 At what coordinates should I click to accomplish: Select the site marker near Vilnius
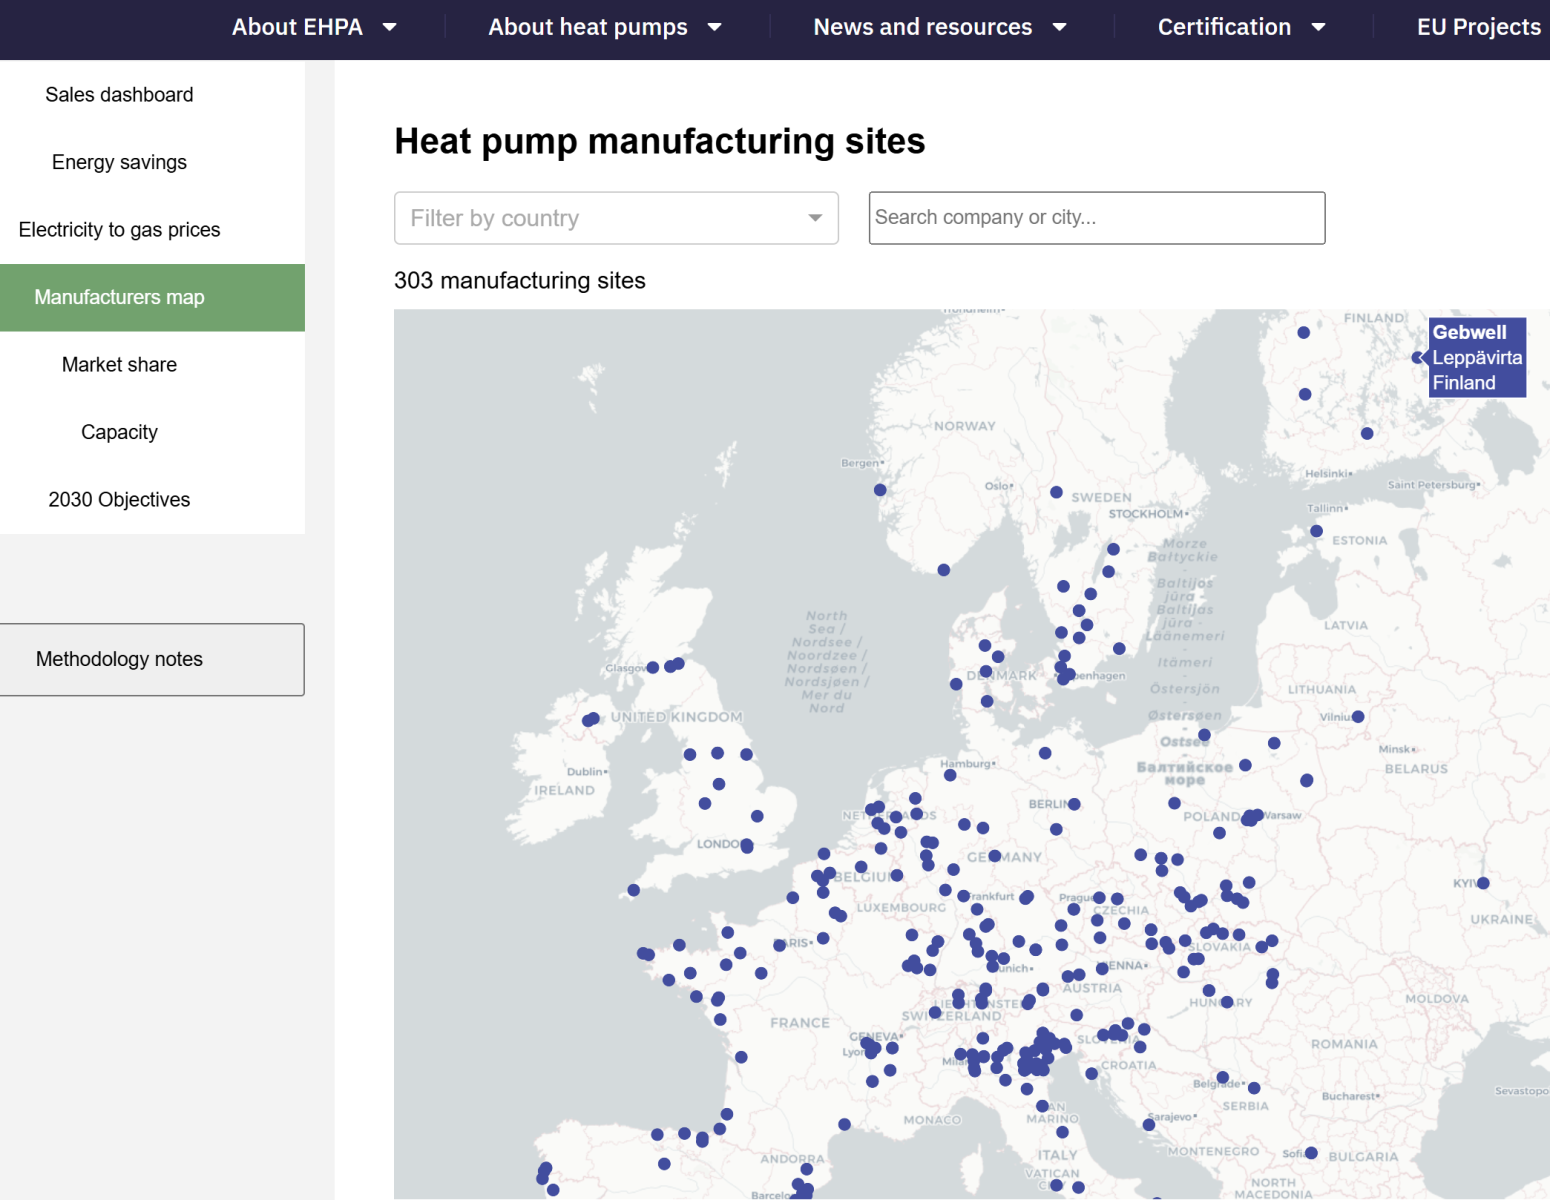(1358, 717)
